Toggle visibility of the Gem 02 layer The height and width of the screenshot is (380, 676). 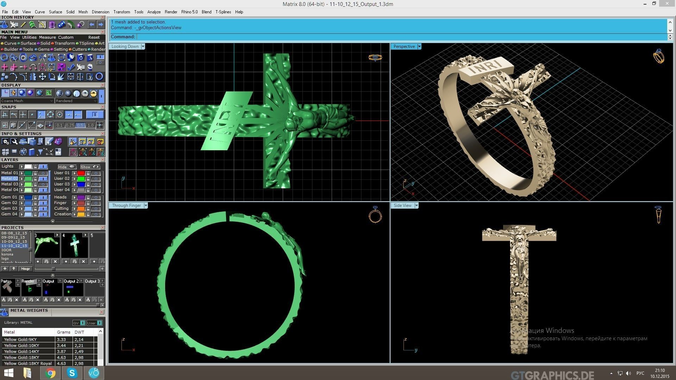click(x=43, y=203)
